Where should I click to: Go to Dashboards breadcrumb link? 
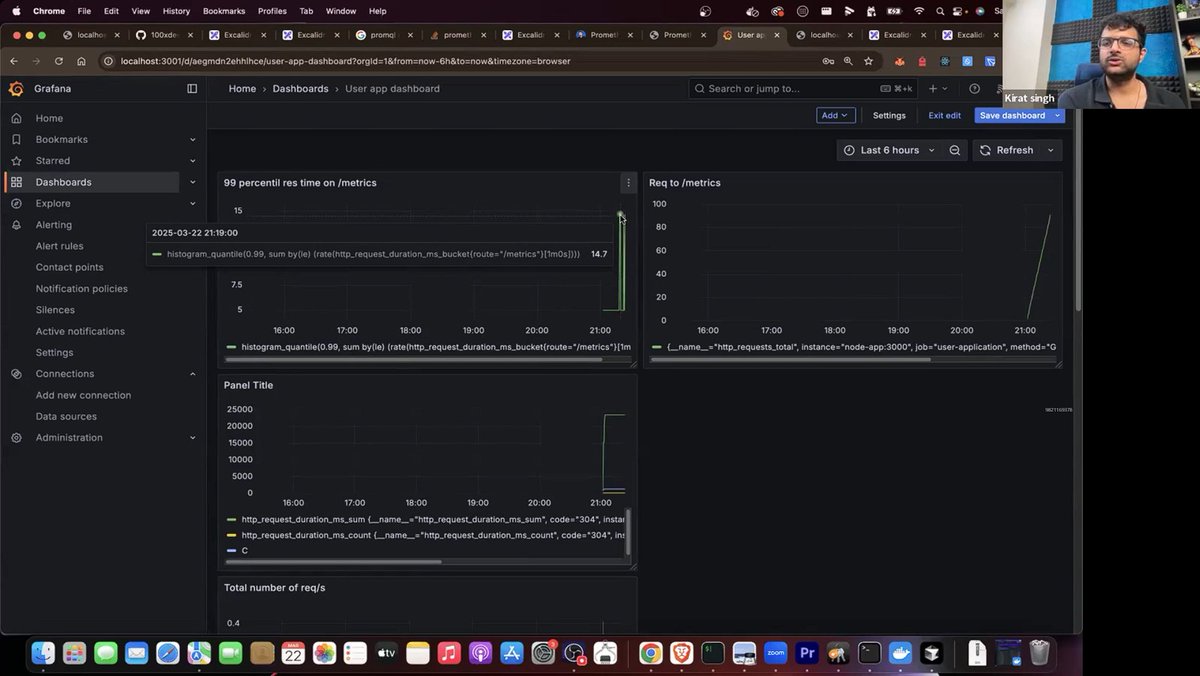click(300, 89)
